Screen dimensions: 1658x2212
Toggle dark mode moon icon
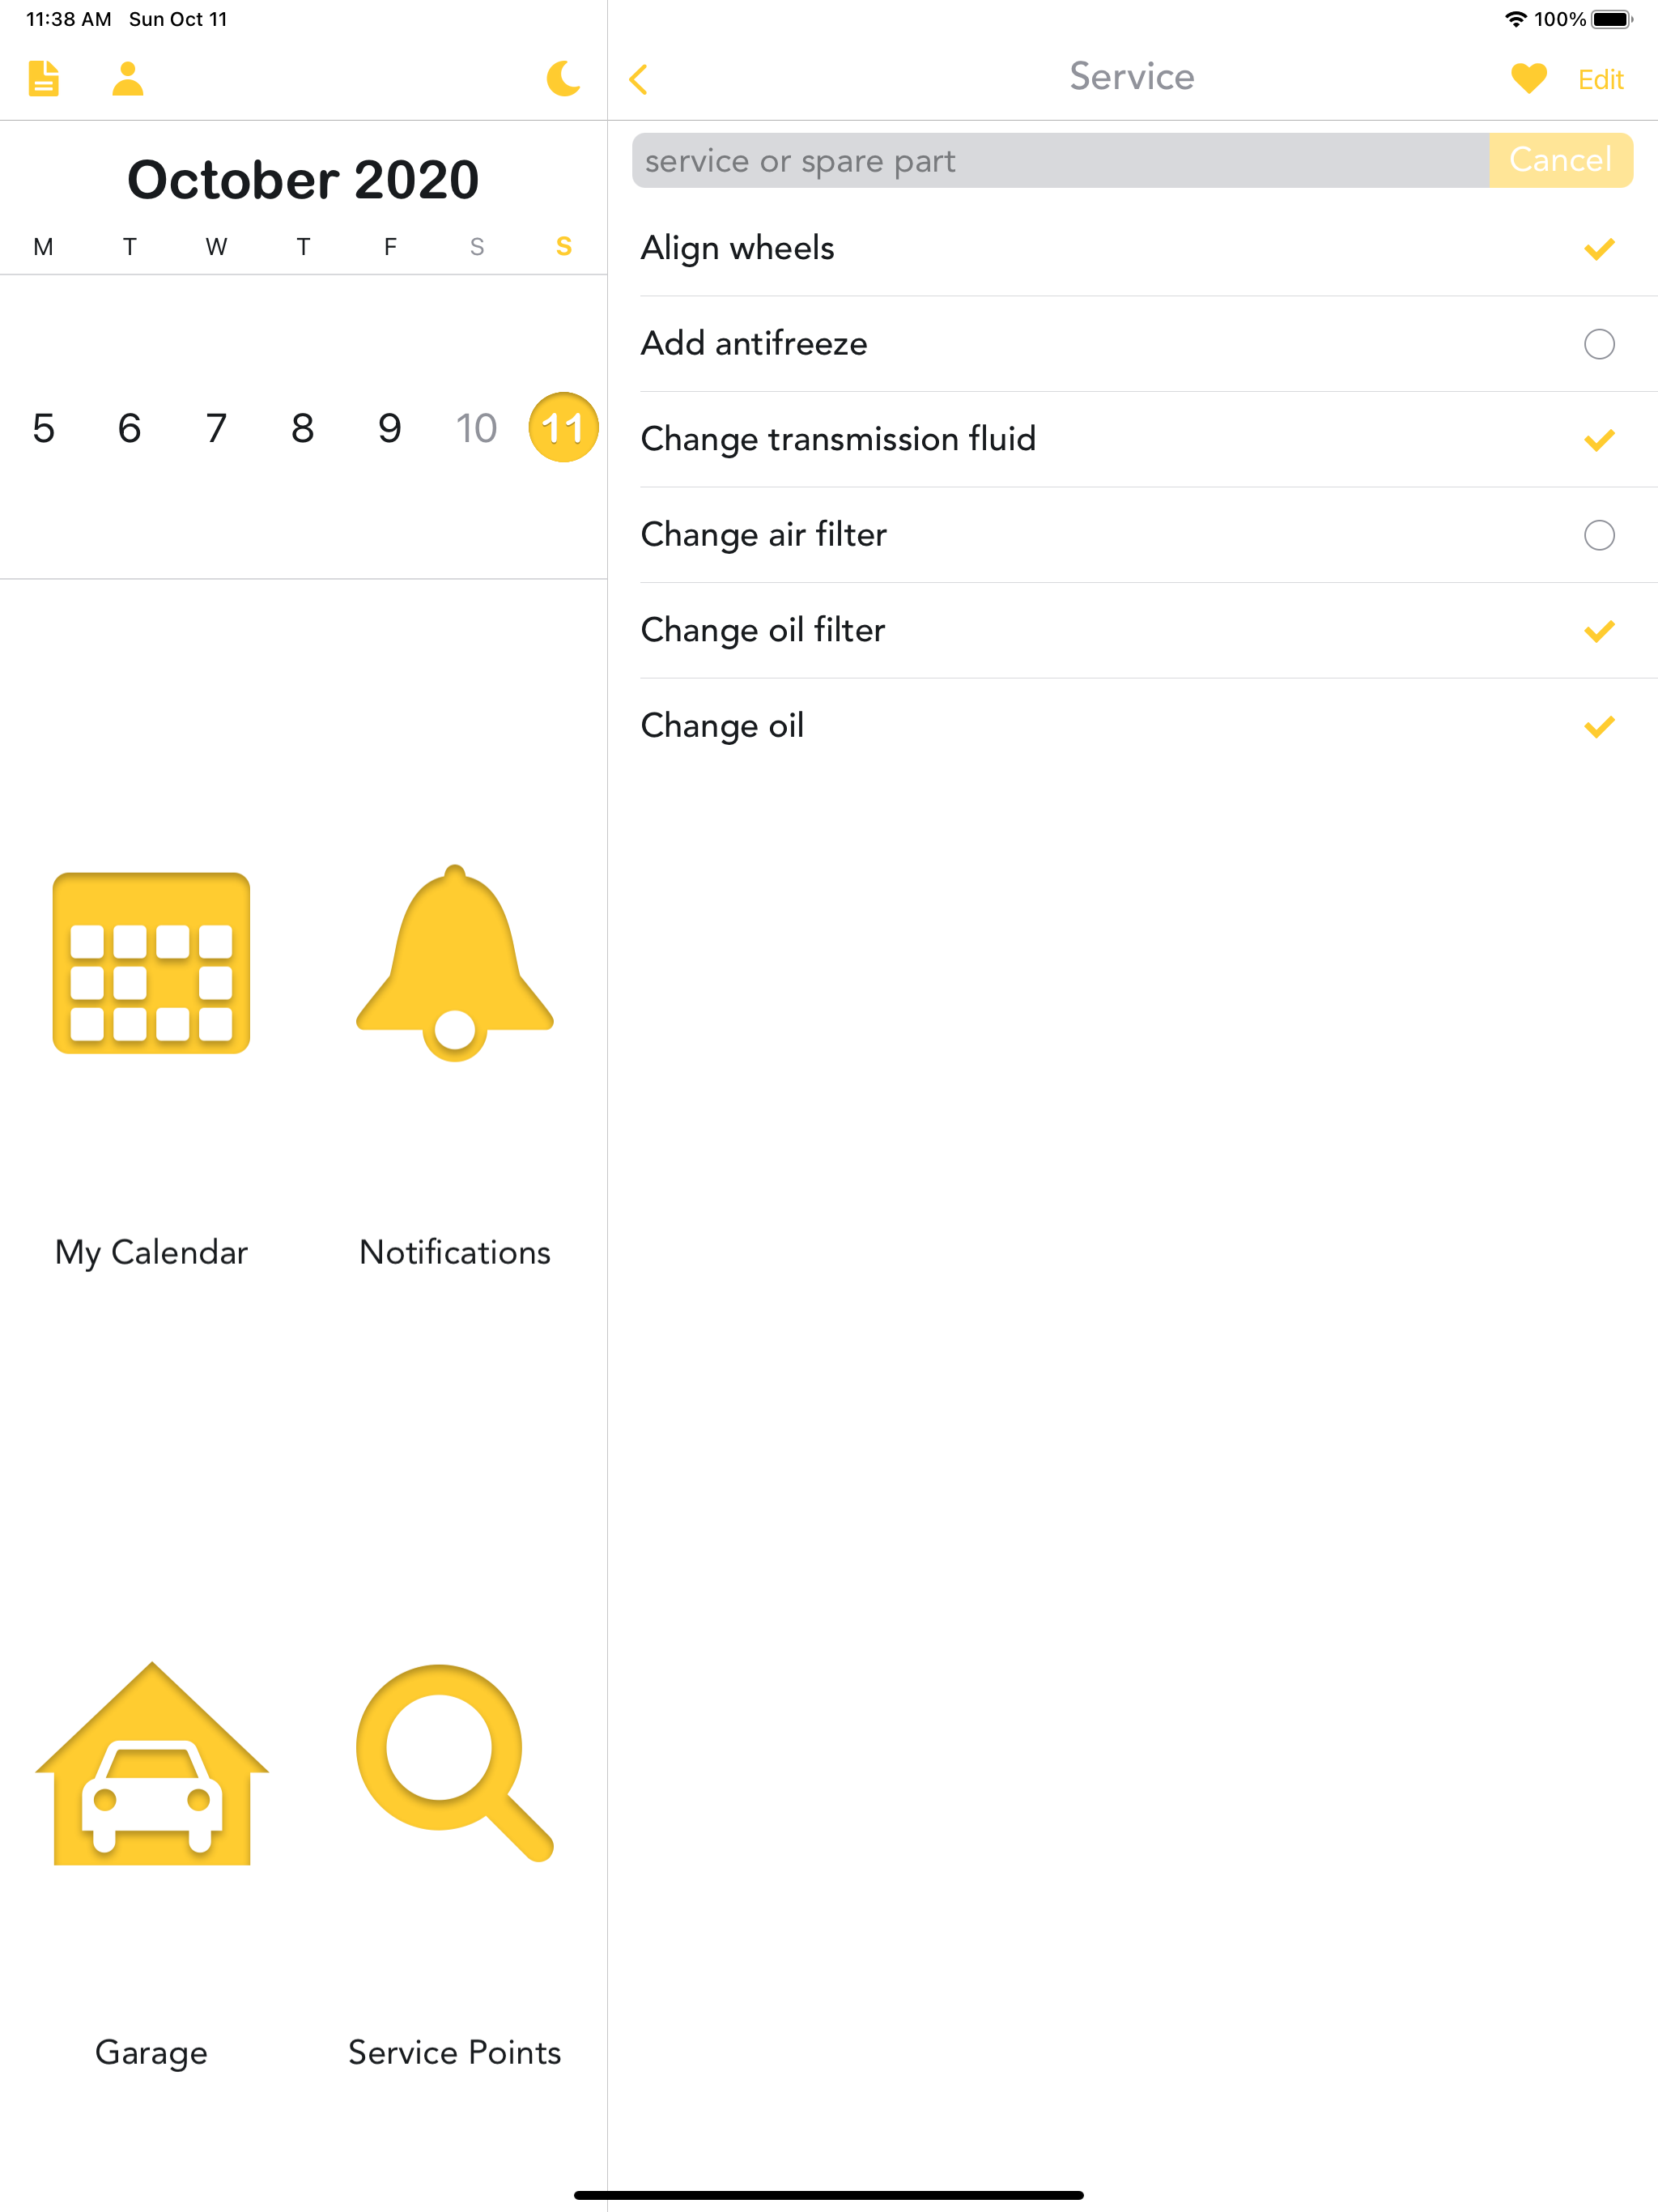coord(563,78)
